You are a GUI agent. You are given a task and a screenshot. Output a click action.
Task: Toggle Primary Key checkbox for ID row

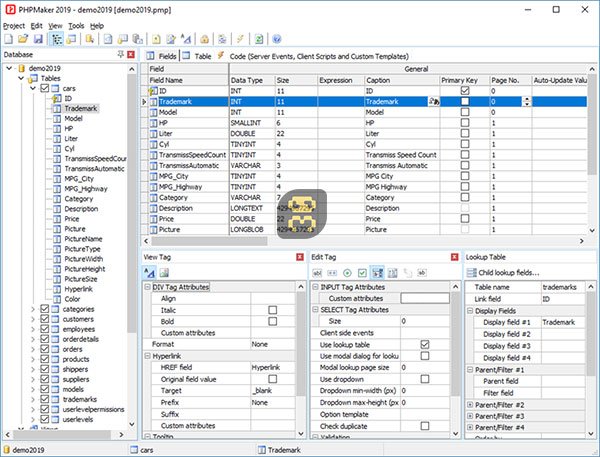tap(465, 91)
